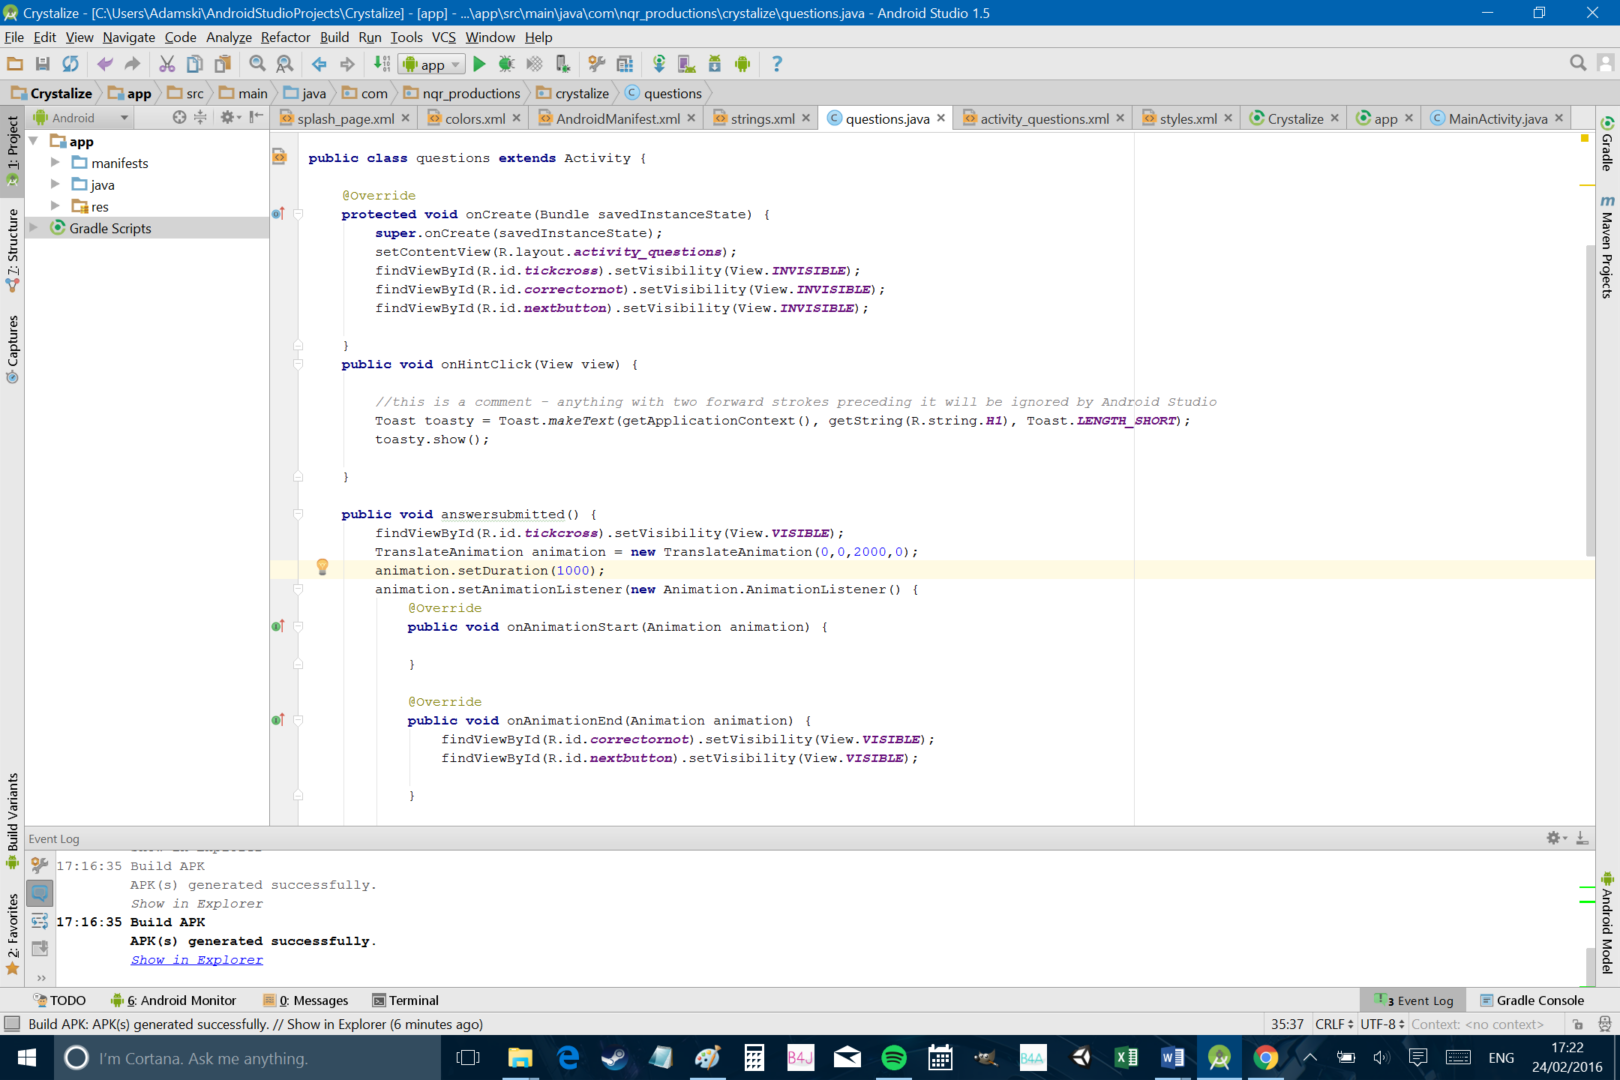Open the AVD Manager icon

pos(687,64)
